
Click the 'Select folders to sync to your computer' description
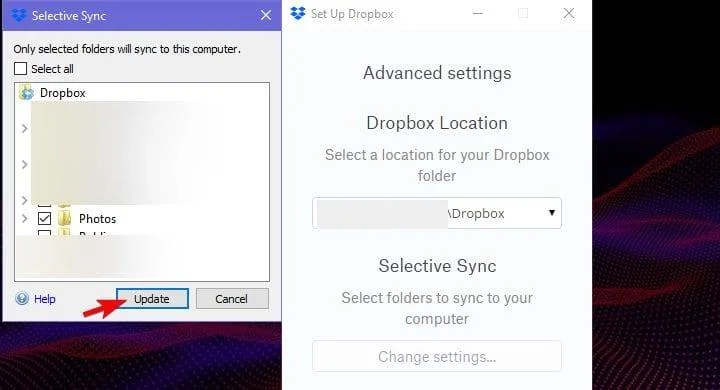tap(437, 308)
